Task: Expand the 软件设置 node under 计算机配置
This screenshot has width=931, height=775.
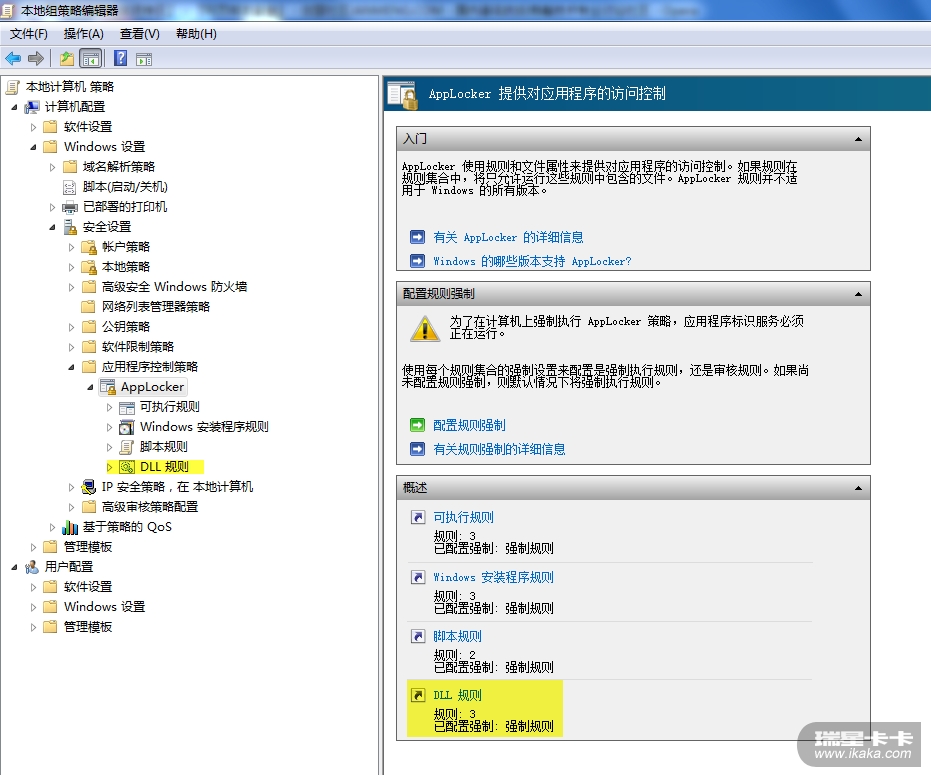Action: point(33,127)
